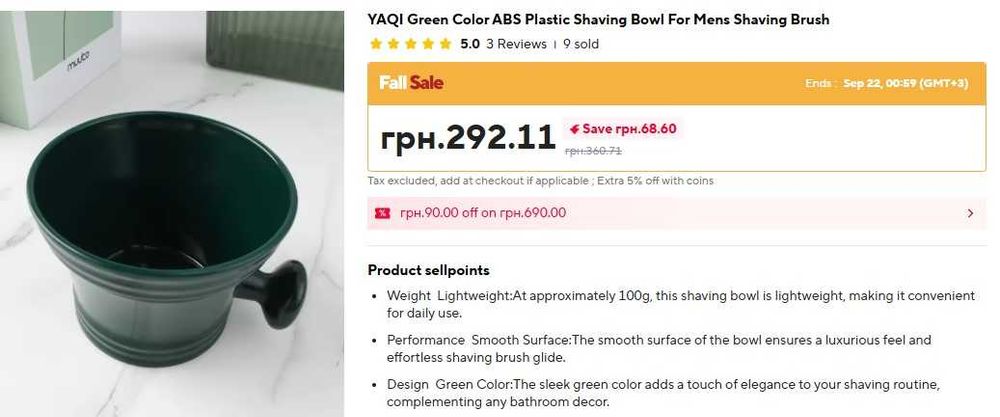This screenshot has height=417, width=1000.
Task: Click the Product sellpoints heading
Action: pos(429,270)
